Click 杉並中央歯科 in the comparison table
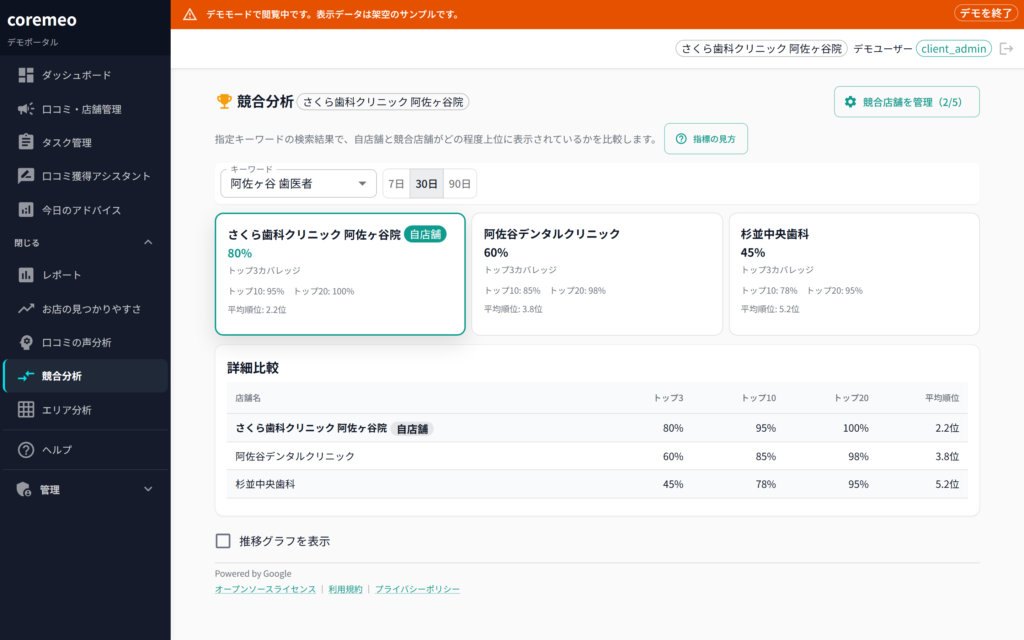The image size is (1024, 640). (265, 485)
